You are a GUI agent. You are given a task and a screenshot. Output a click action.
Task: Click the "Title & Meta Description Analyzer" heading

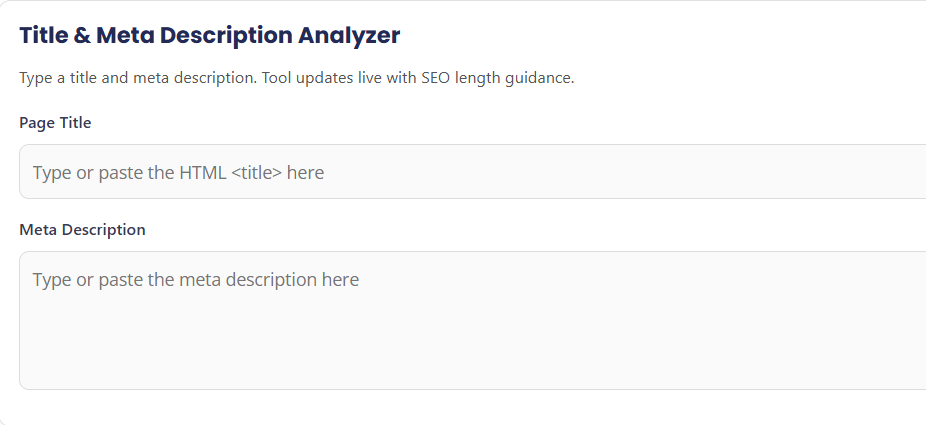(x=209, y=36)
